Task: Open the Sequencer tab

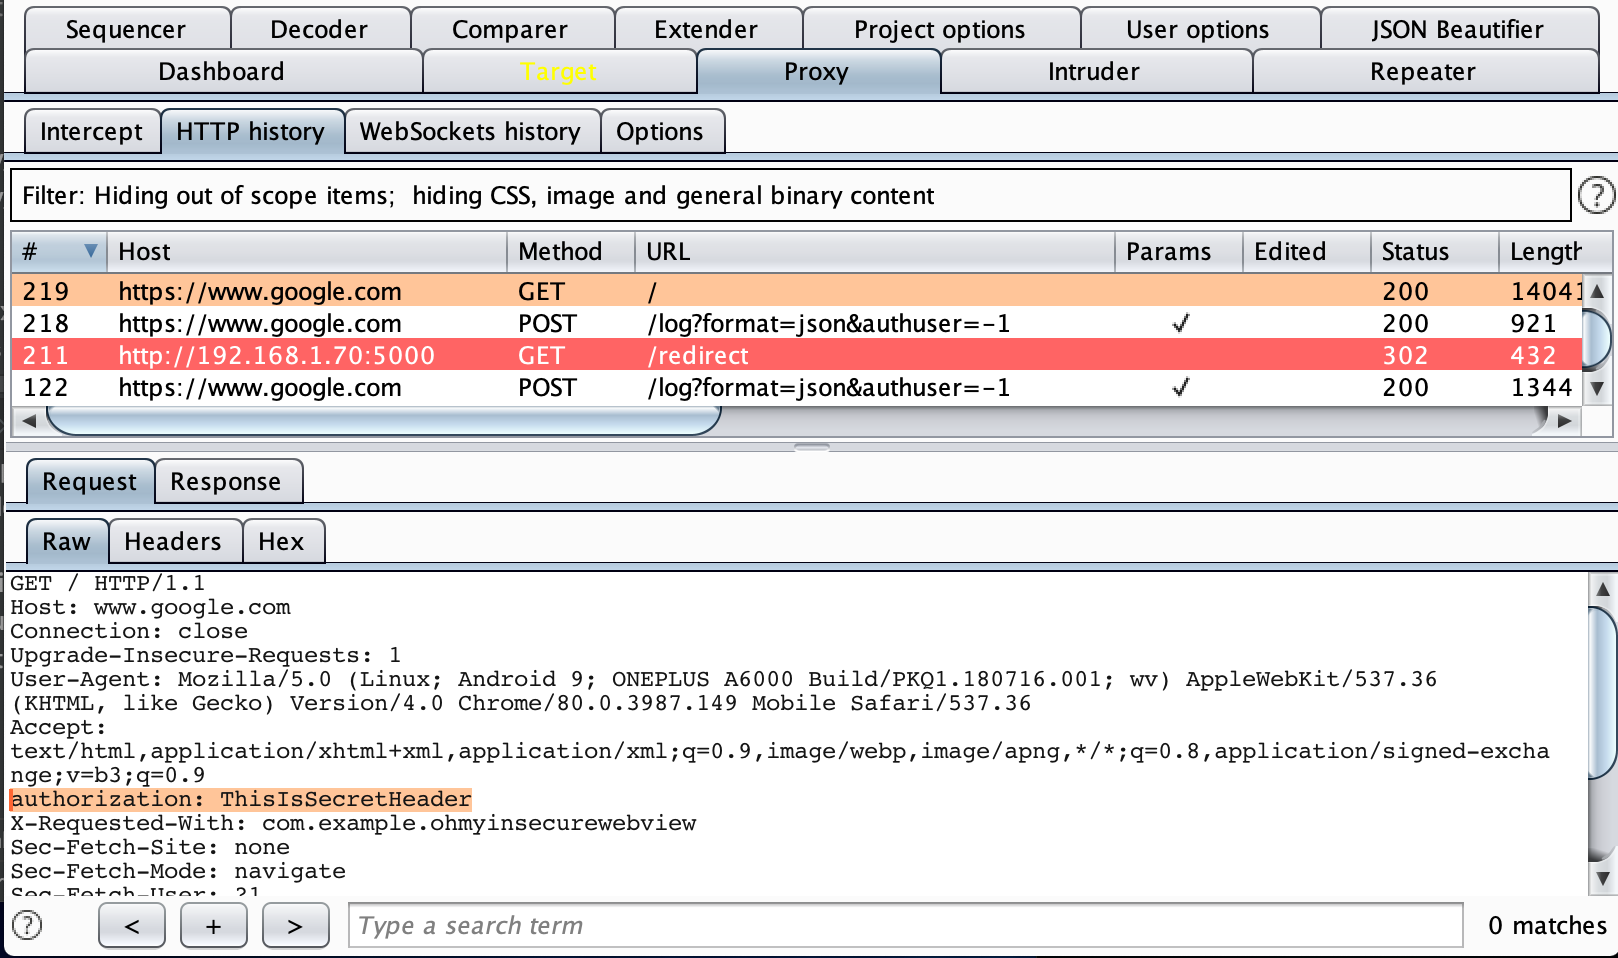Action: pos(126,29)
